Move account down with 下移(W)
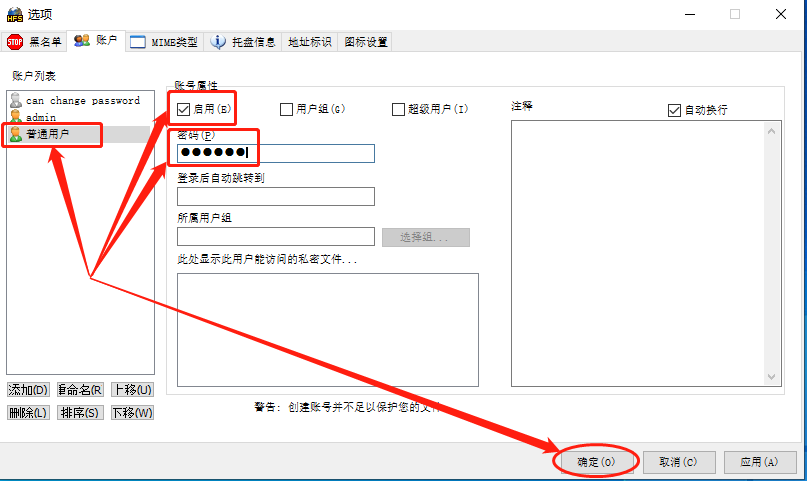The image size is (807, 481). 132,413
